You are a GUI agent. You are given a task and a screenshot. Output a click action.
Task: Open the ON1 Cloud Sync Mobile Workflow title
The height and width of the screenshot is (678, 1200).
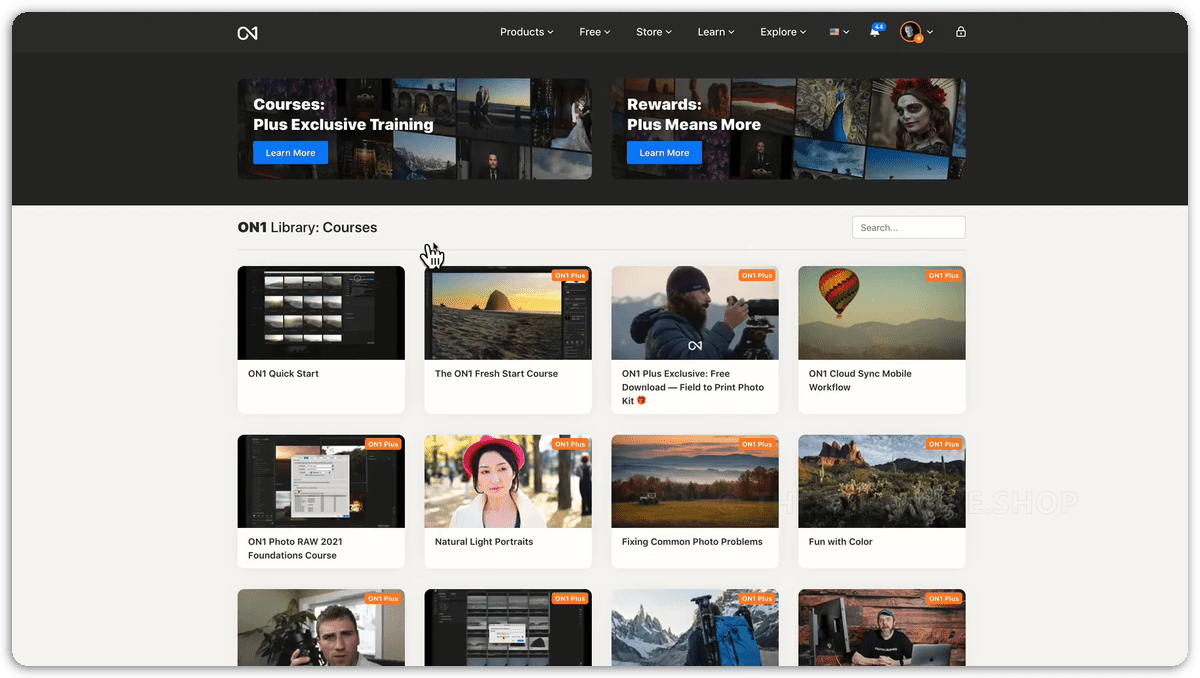[860, 380]
